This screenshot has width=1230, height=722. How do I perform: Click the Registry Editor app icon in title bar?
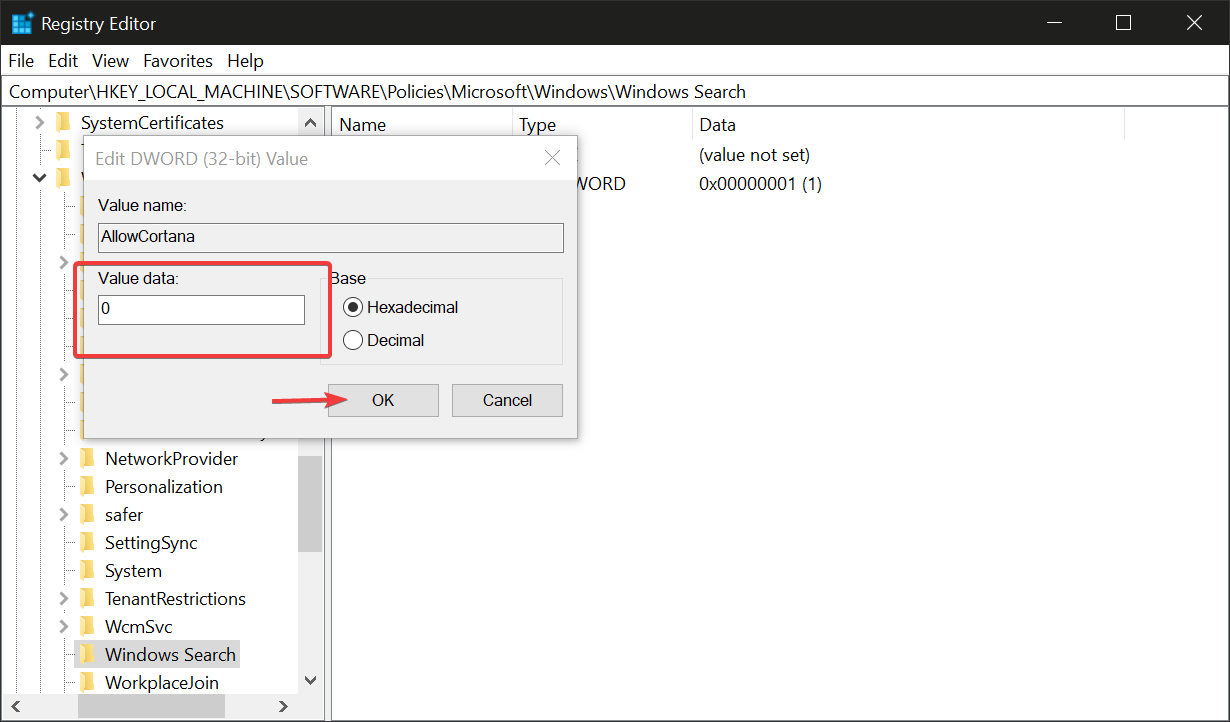pyautogui.click(x=21, y=22)
